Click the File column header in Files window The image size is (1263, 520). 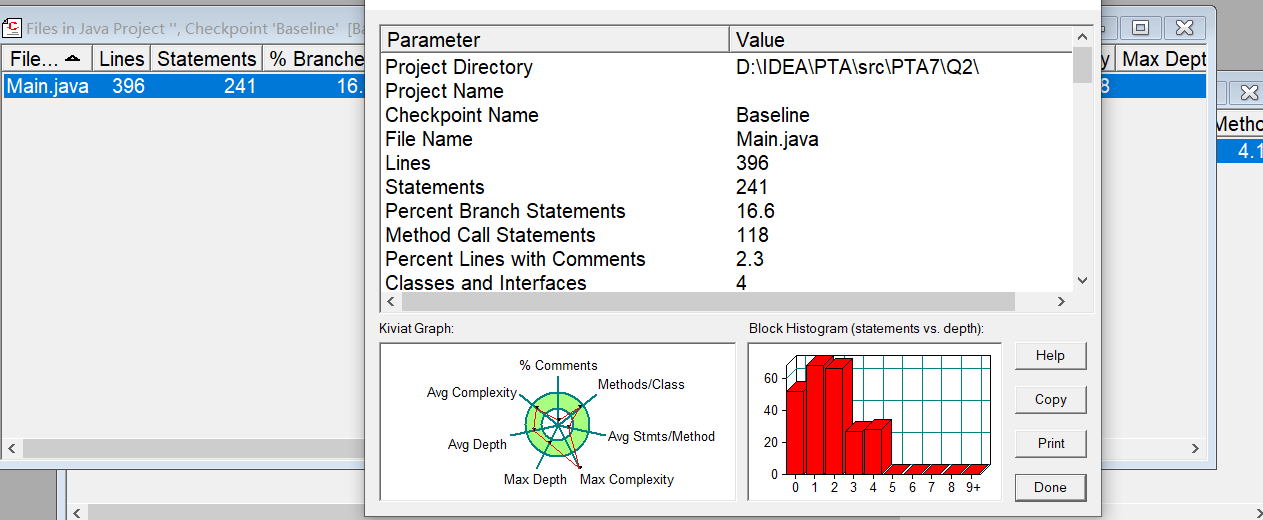click(47, 59)
